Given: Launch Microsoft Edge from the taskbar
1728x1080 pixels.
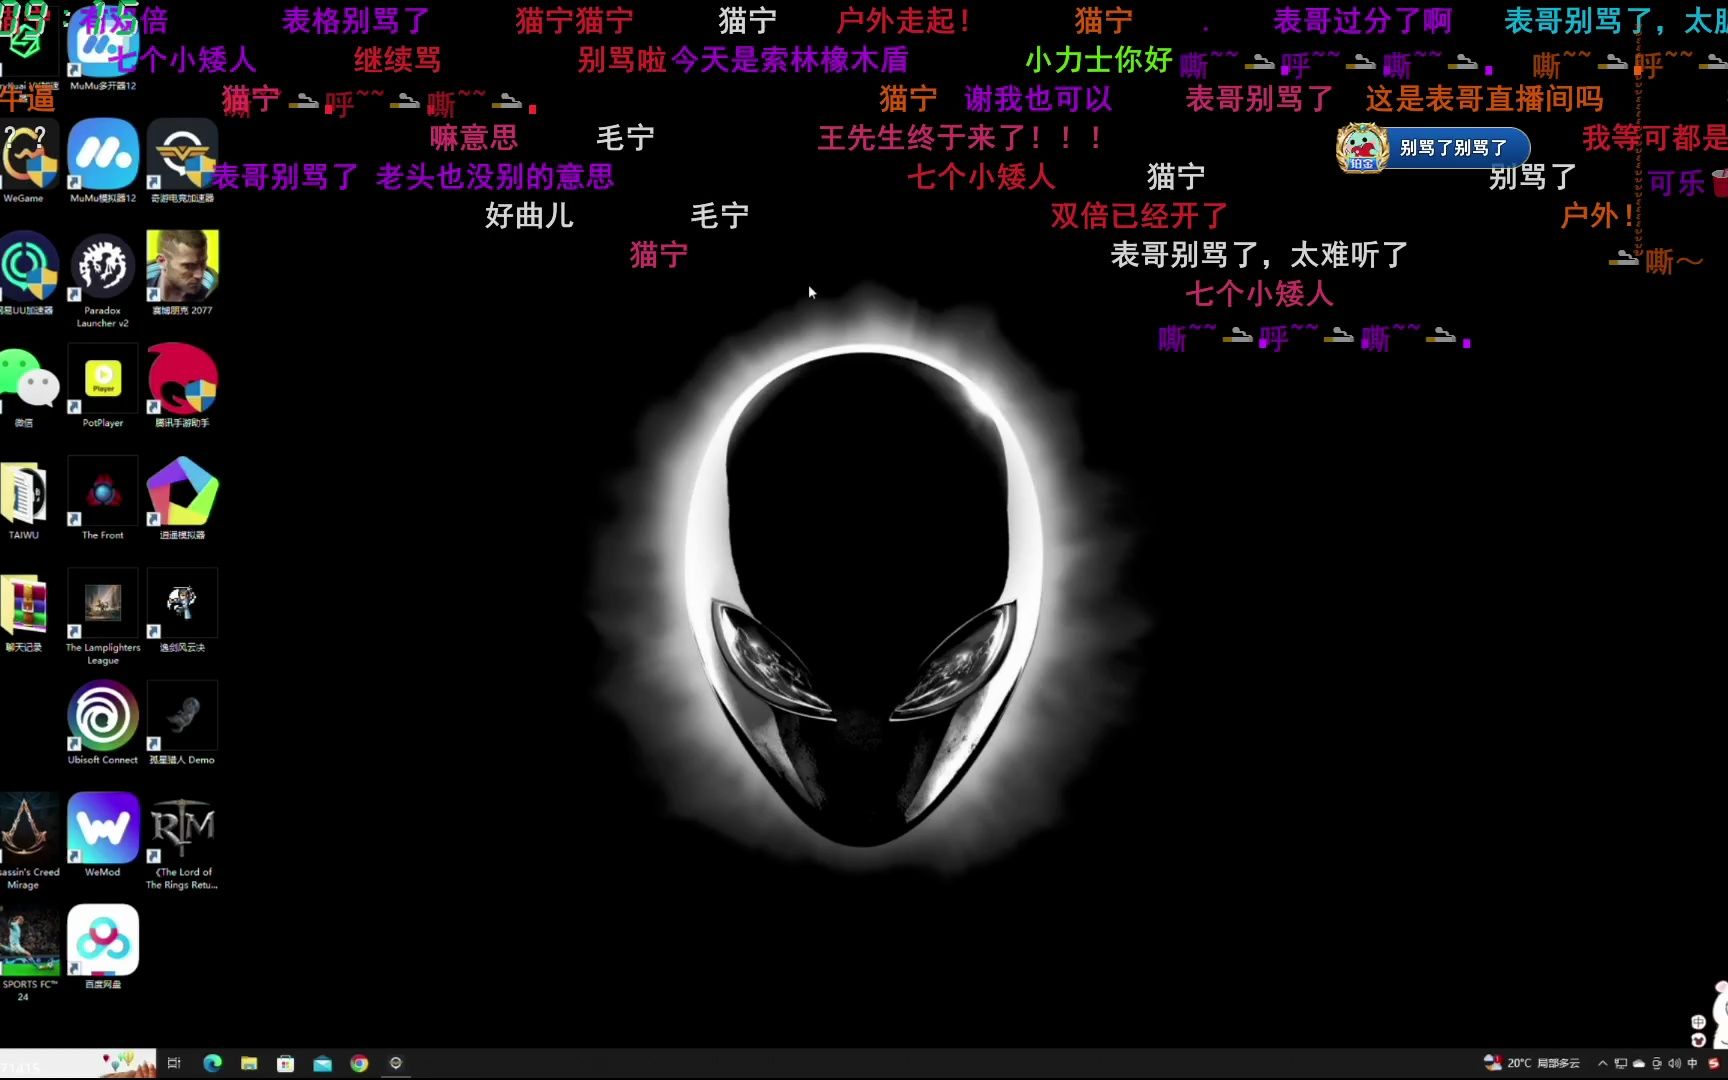Looking at the screenshot, I should 212,1063.
